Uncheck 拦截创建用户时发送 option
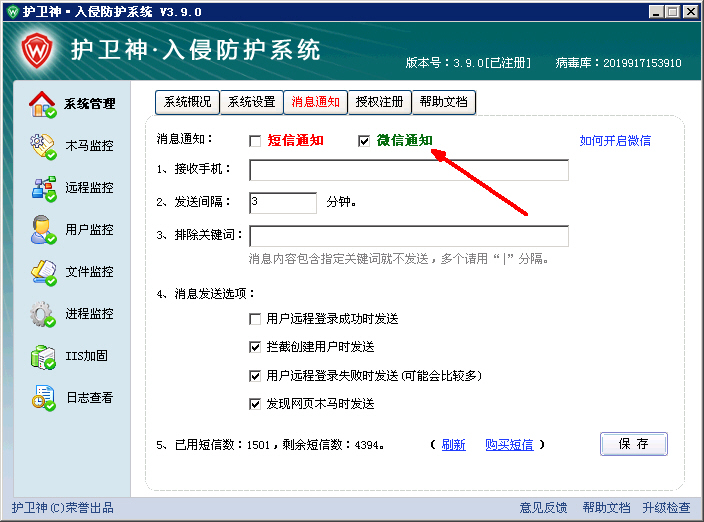Viewport: 704px width, 522px height. [255, 347]
